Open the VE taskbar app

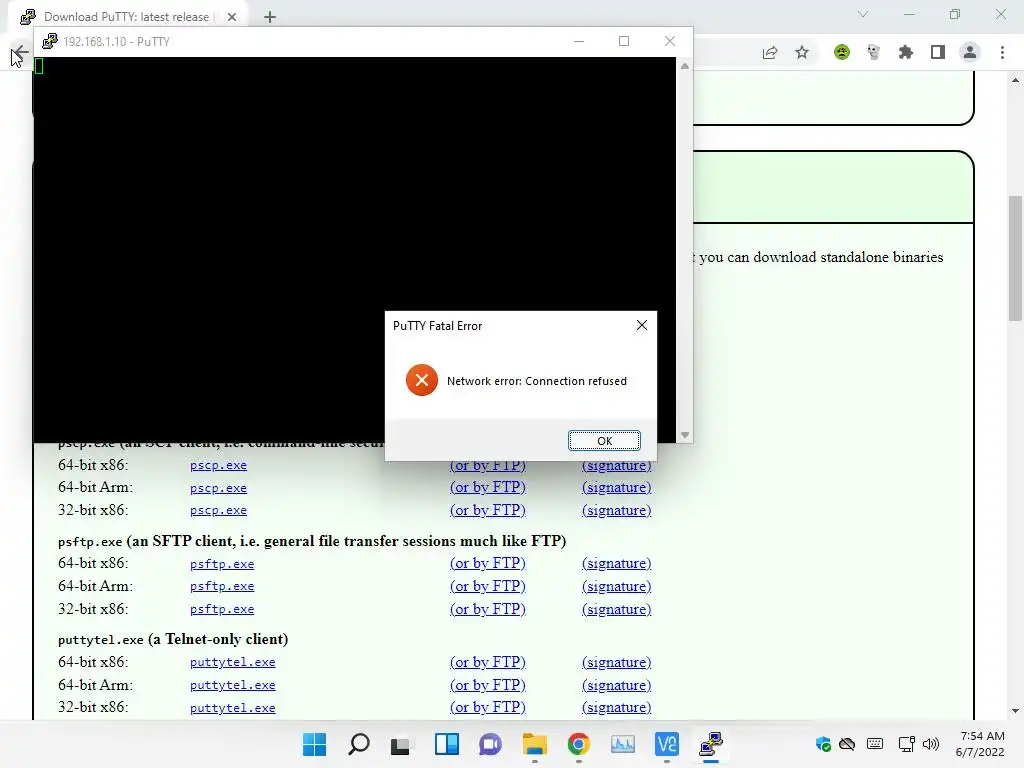pyautogui.click(x=667, y=744)
